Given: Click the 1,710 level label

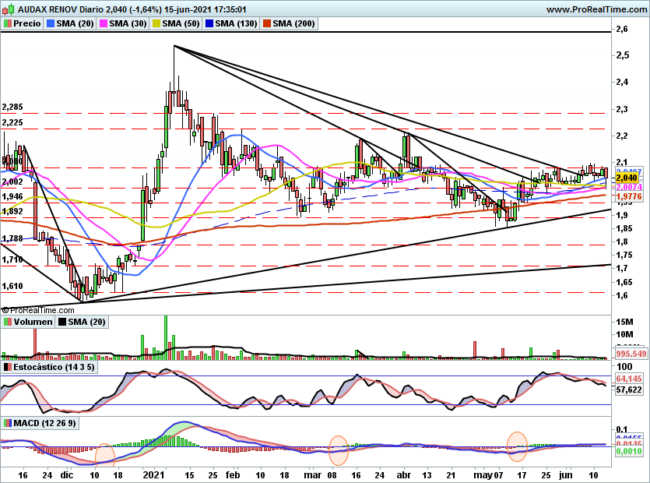Looking at the screenshot, I should point(12,260).
